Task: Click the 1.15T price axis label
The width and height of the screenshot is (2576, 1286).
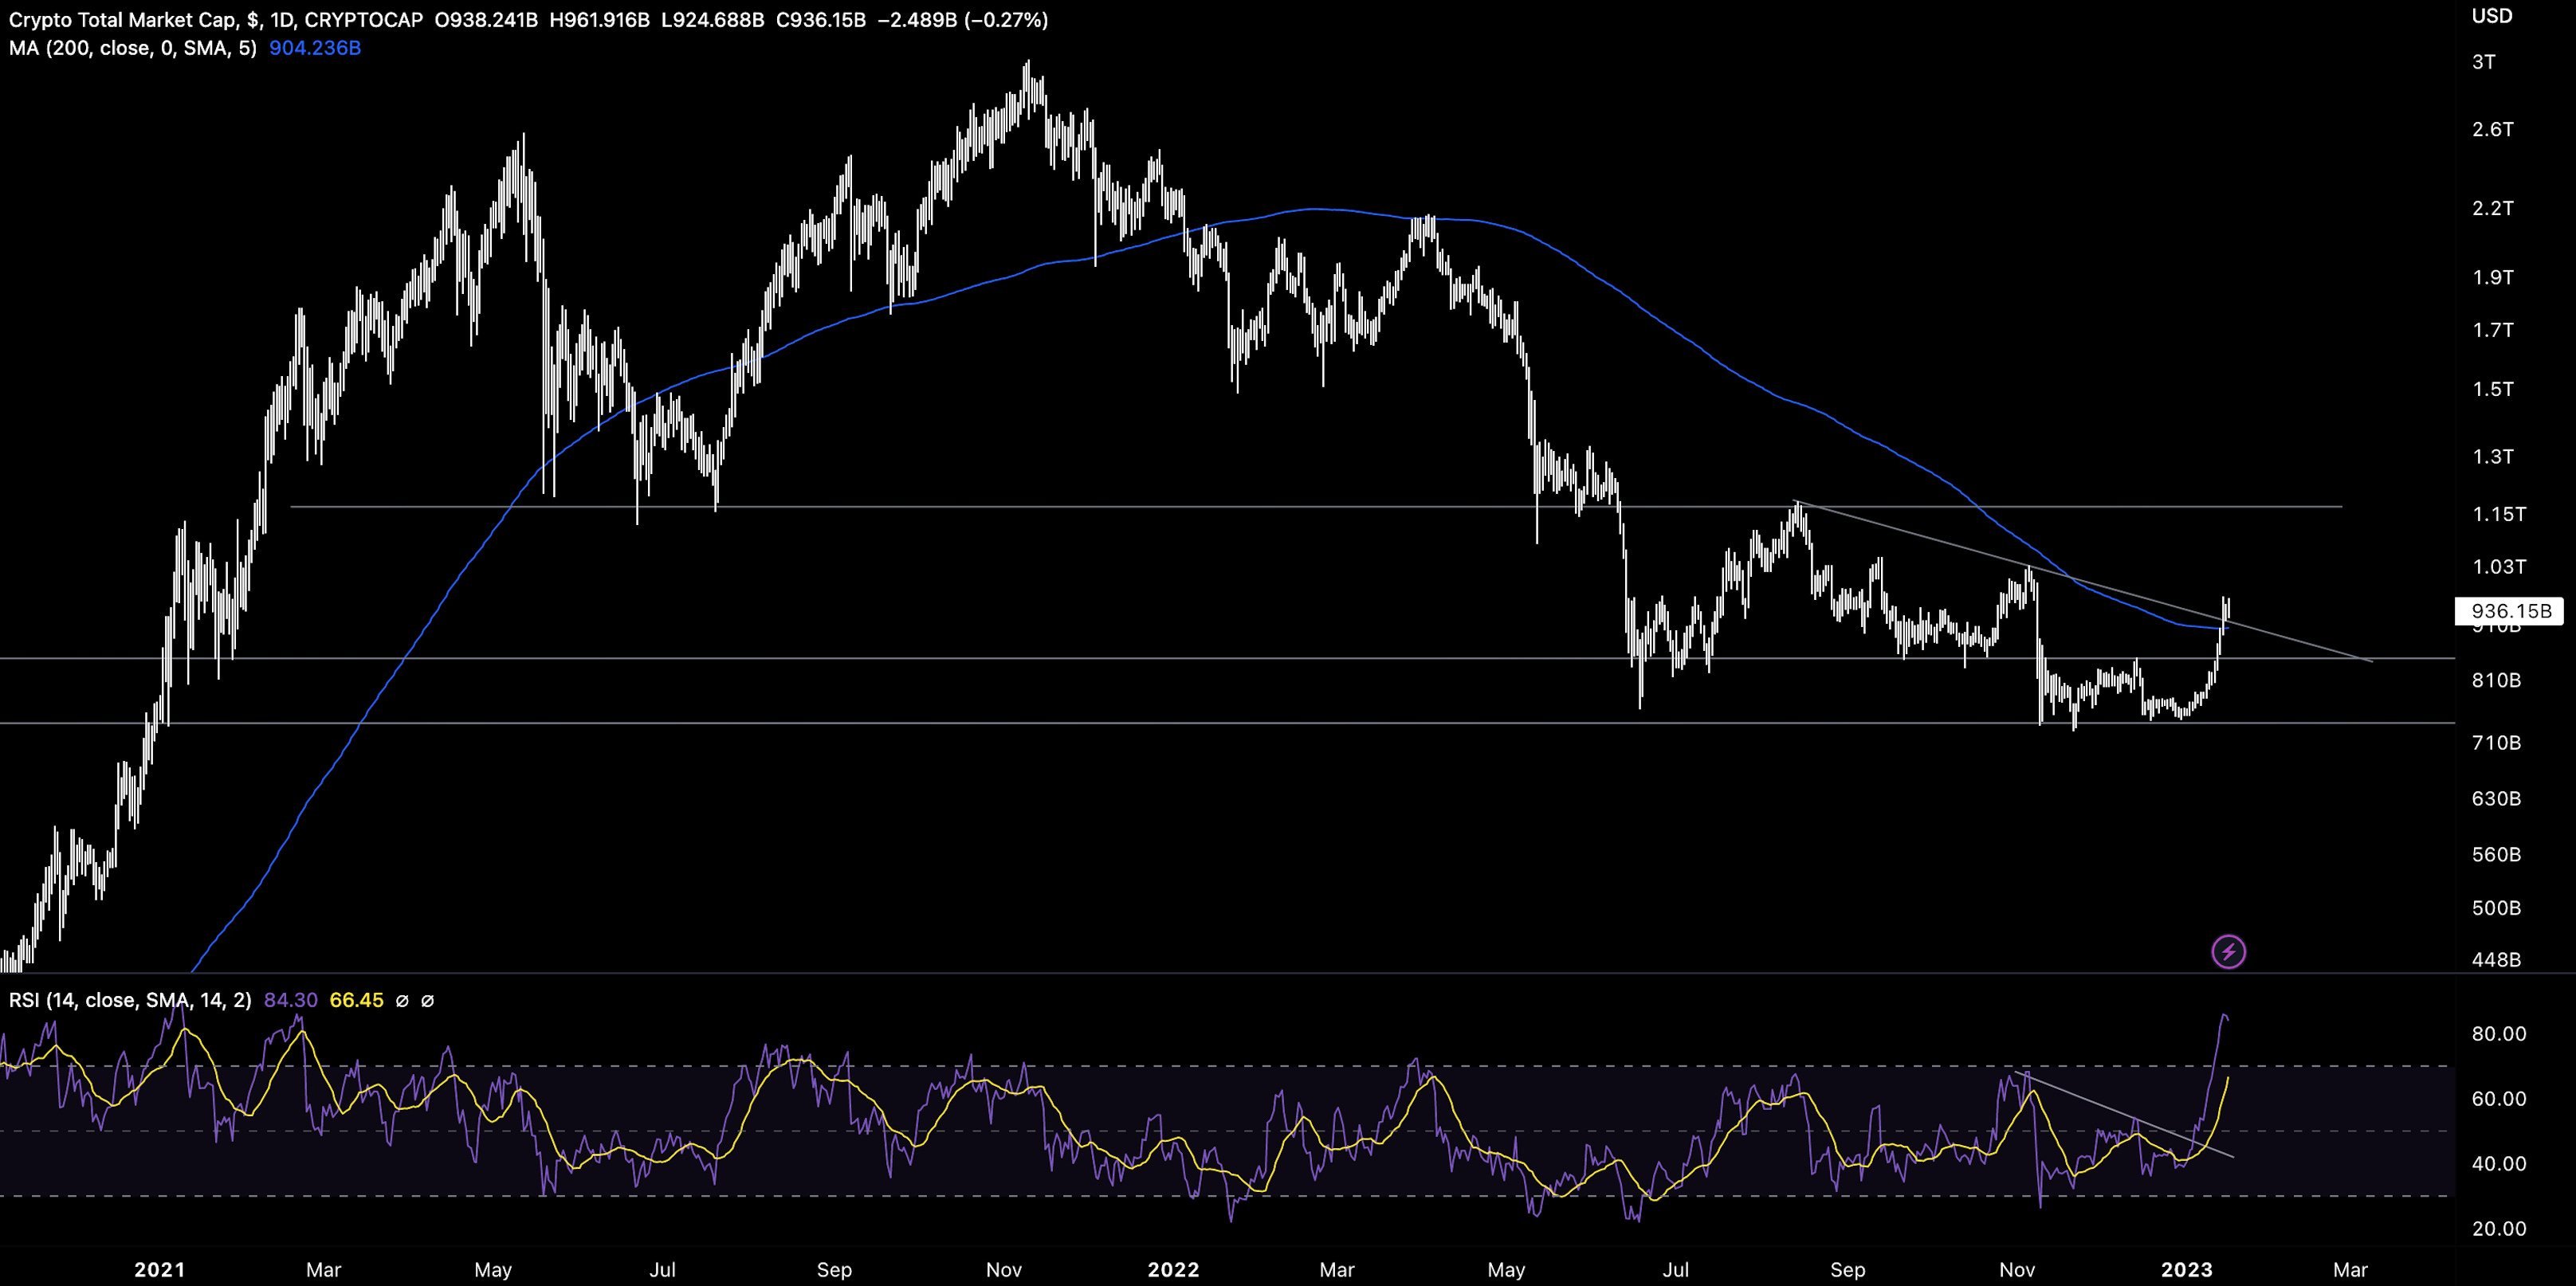Action: (x=2499, y=514)
